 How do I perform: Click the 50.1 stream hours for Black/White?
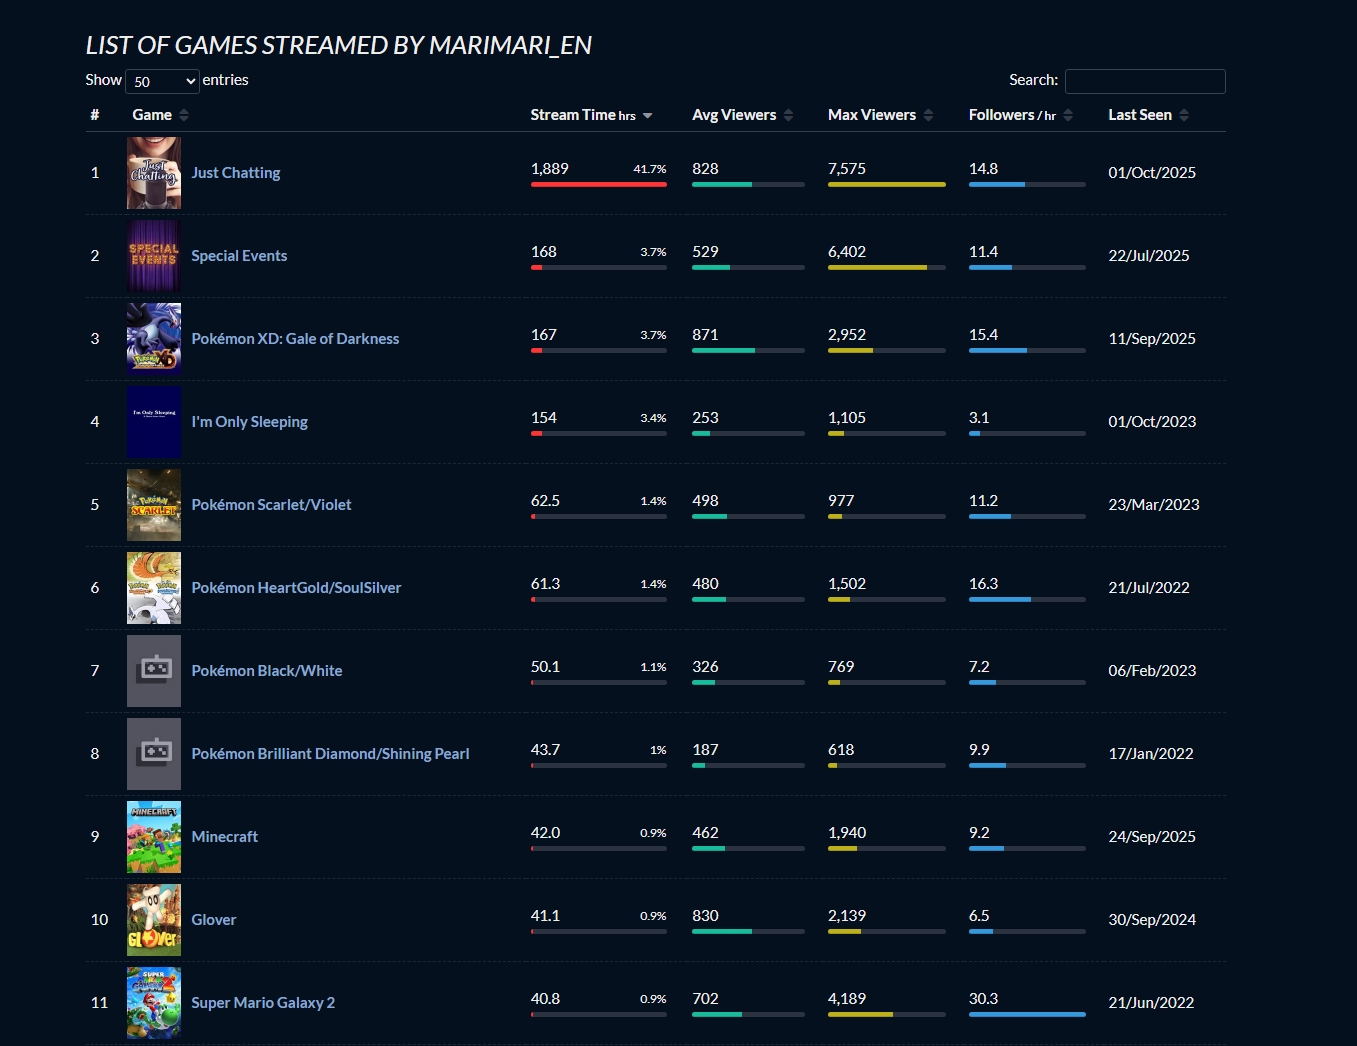[x=545, y=667]
